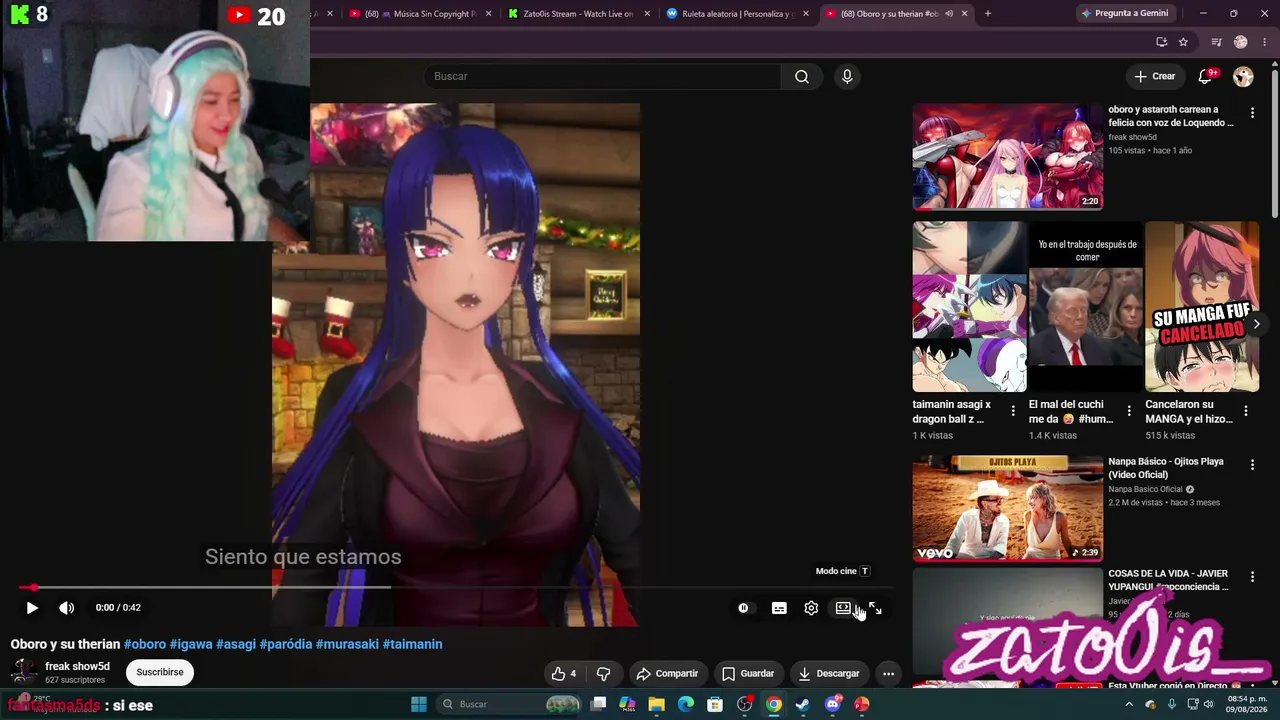This screenshot has width=1280, height=720.
Task: Open the #paródia hashtag link
Action: point(286,644)
